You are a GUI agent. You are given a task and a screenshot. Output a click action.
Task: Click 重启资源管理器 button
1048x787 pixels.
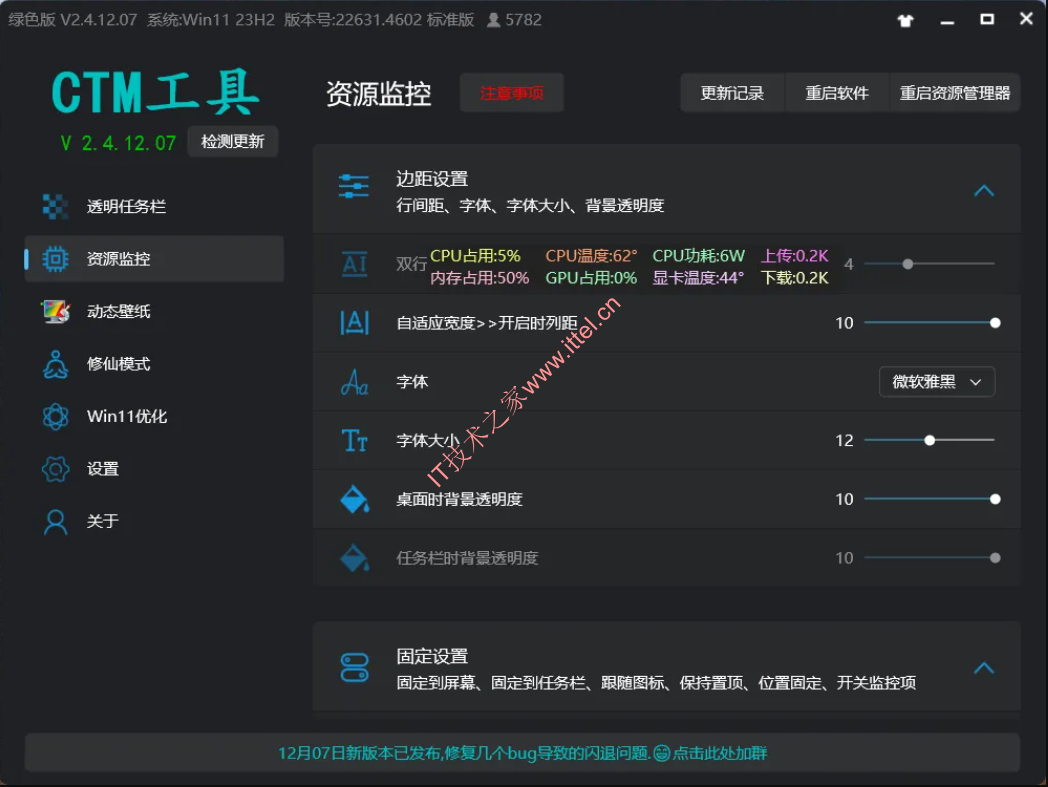[x=954, y=93]
